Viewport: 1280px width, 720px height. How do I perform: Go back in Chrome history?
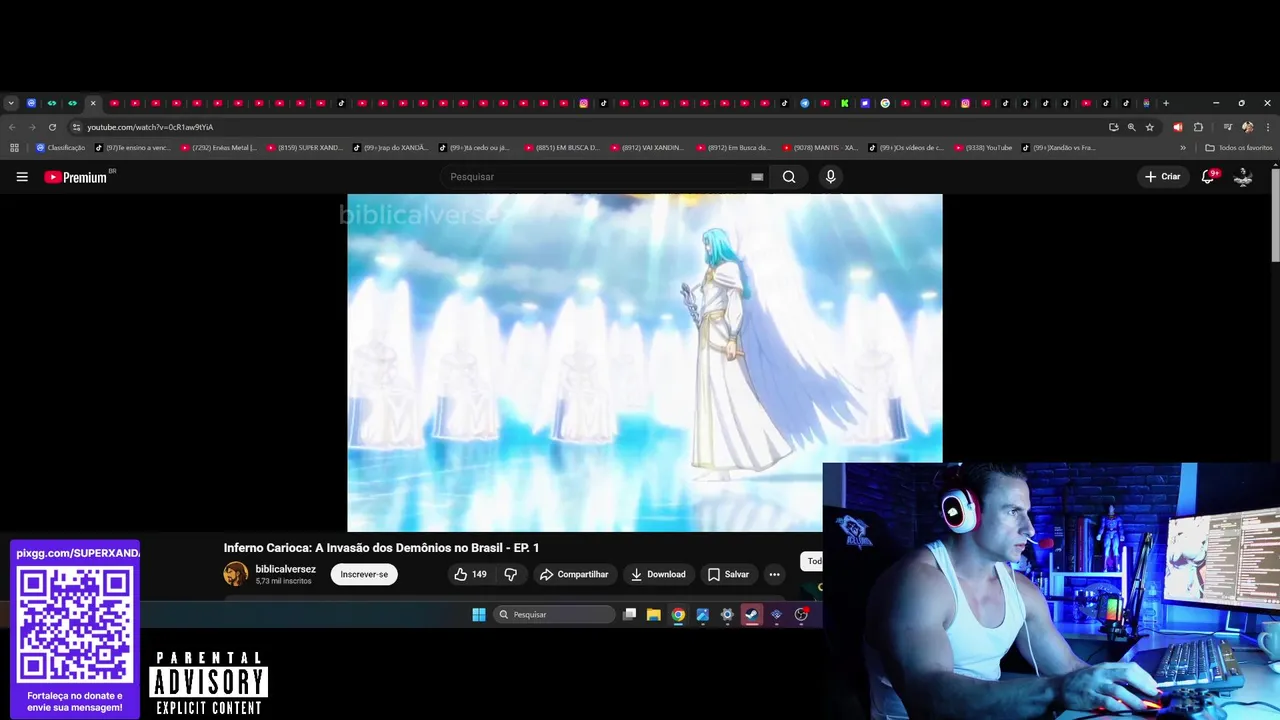(x=12, y=127)
